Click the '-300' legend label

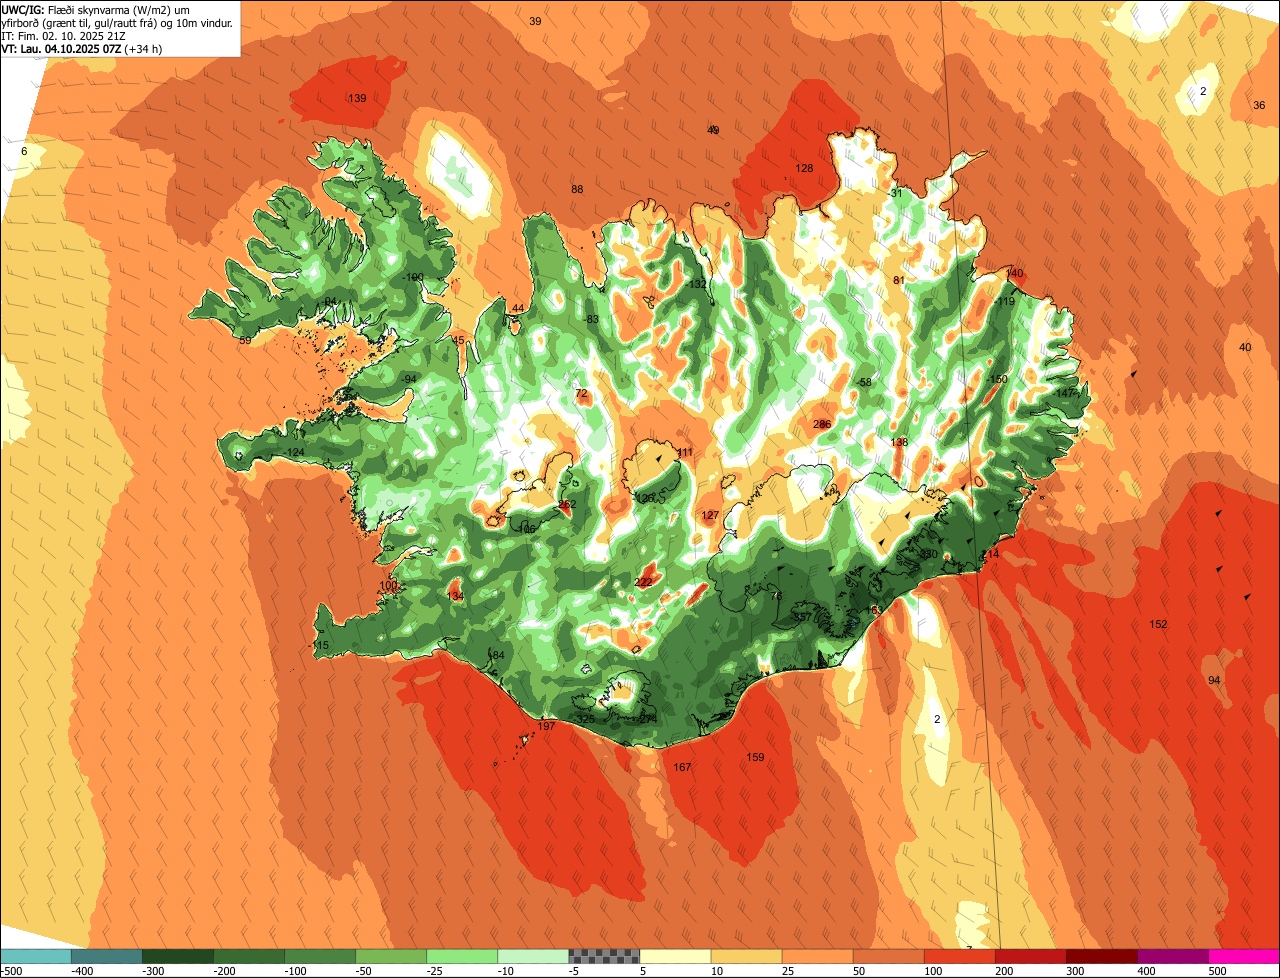click(154, 970)
